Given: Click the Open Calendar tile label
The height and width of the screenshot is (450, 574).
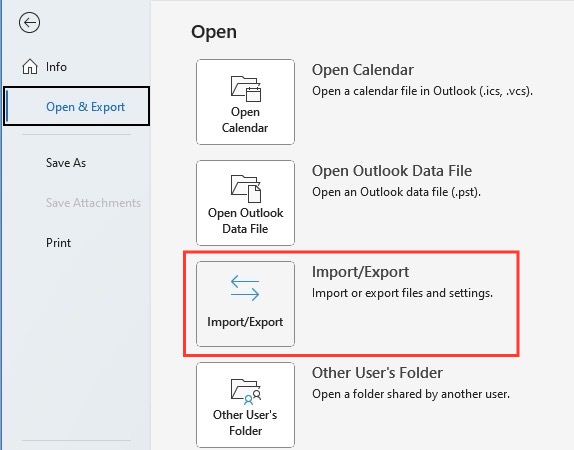Looking at the screenshot, I should [245, 120].
